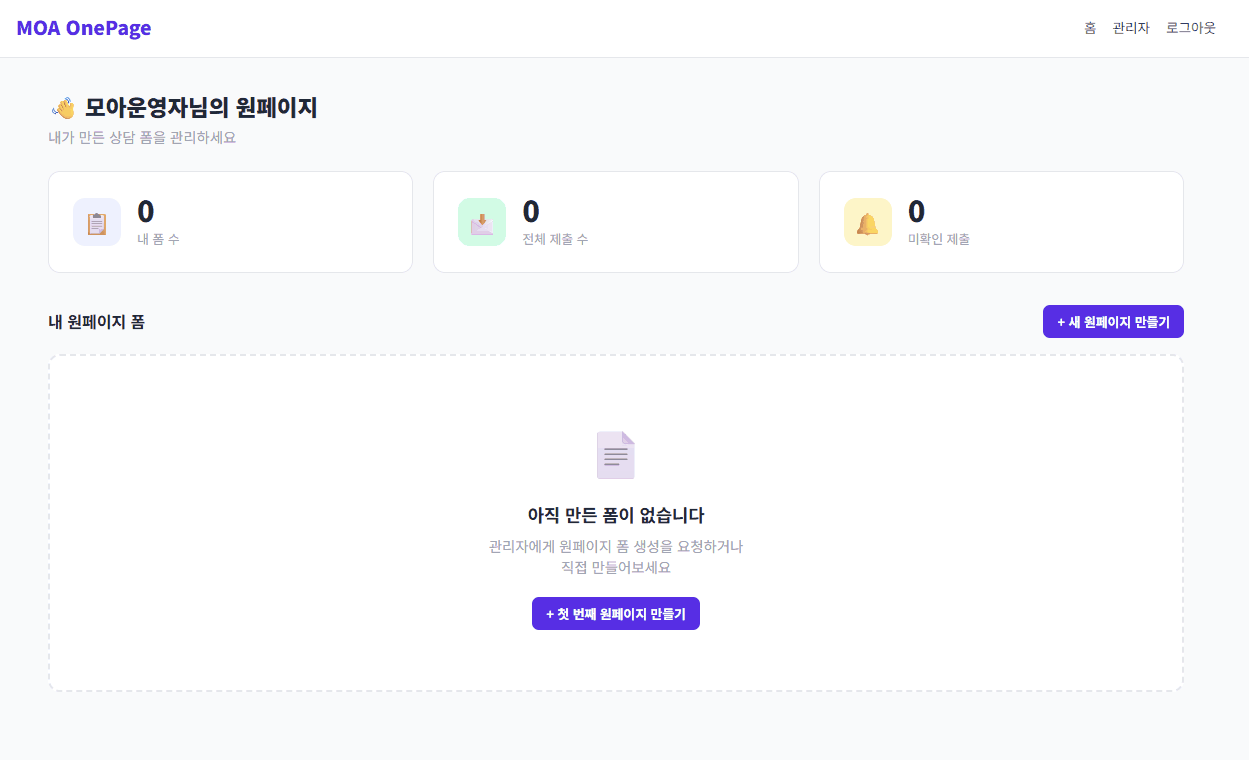Click the 직접 만들어보세요 description text
The image size is (1249, 760).
coord(616,567)
